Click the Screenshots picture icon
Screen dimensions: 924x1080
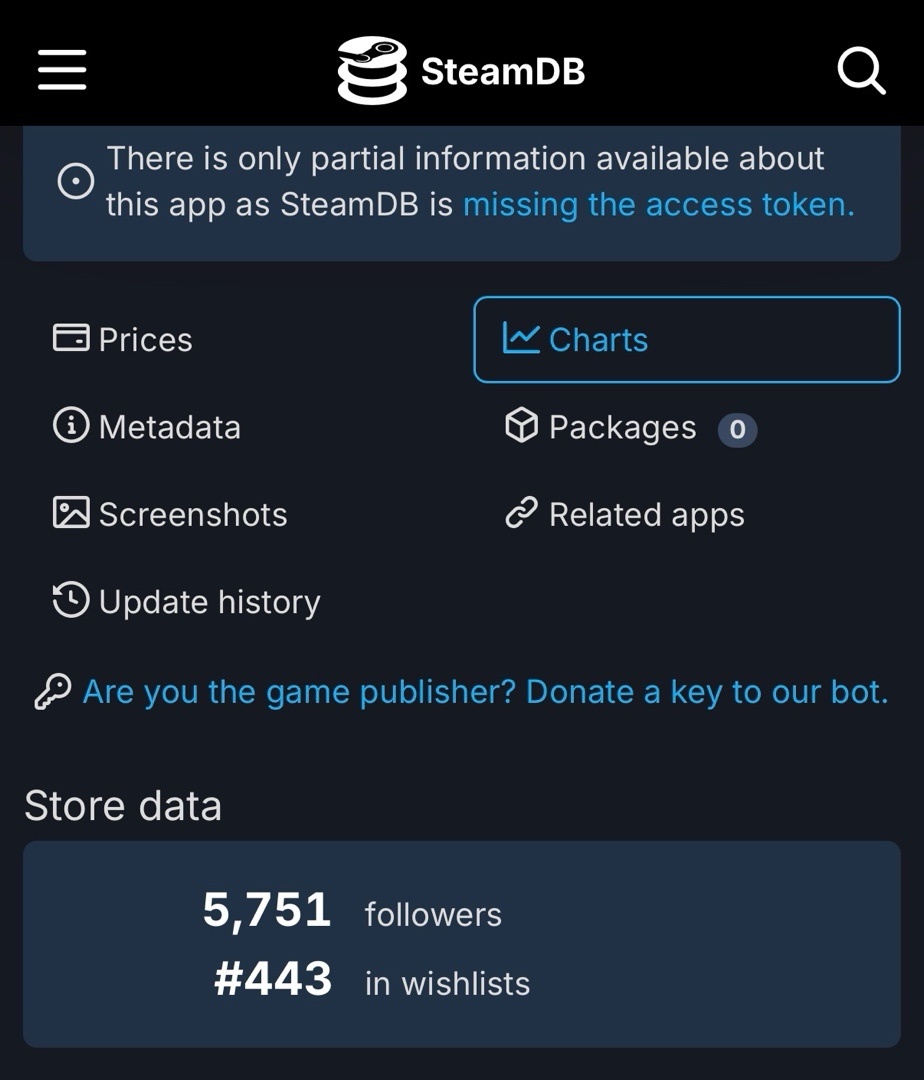[x=71, y=512]
